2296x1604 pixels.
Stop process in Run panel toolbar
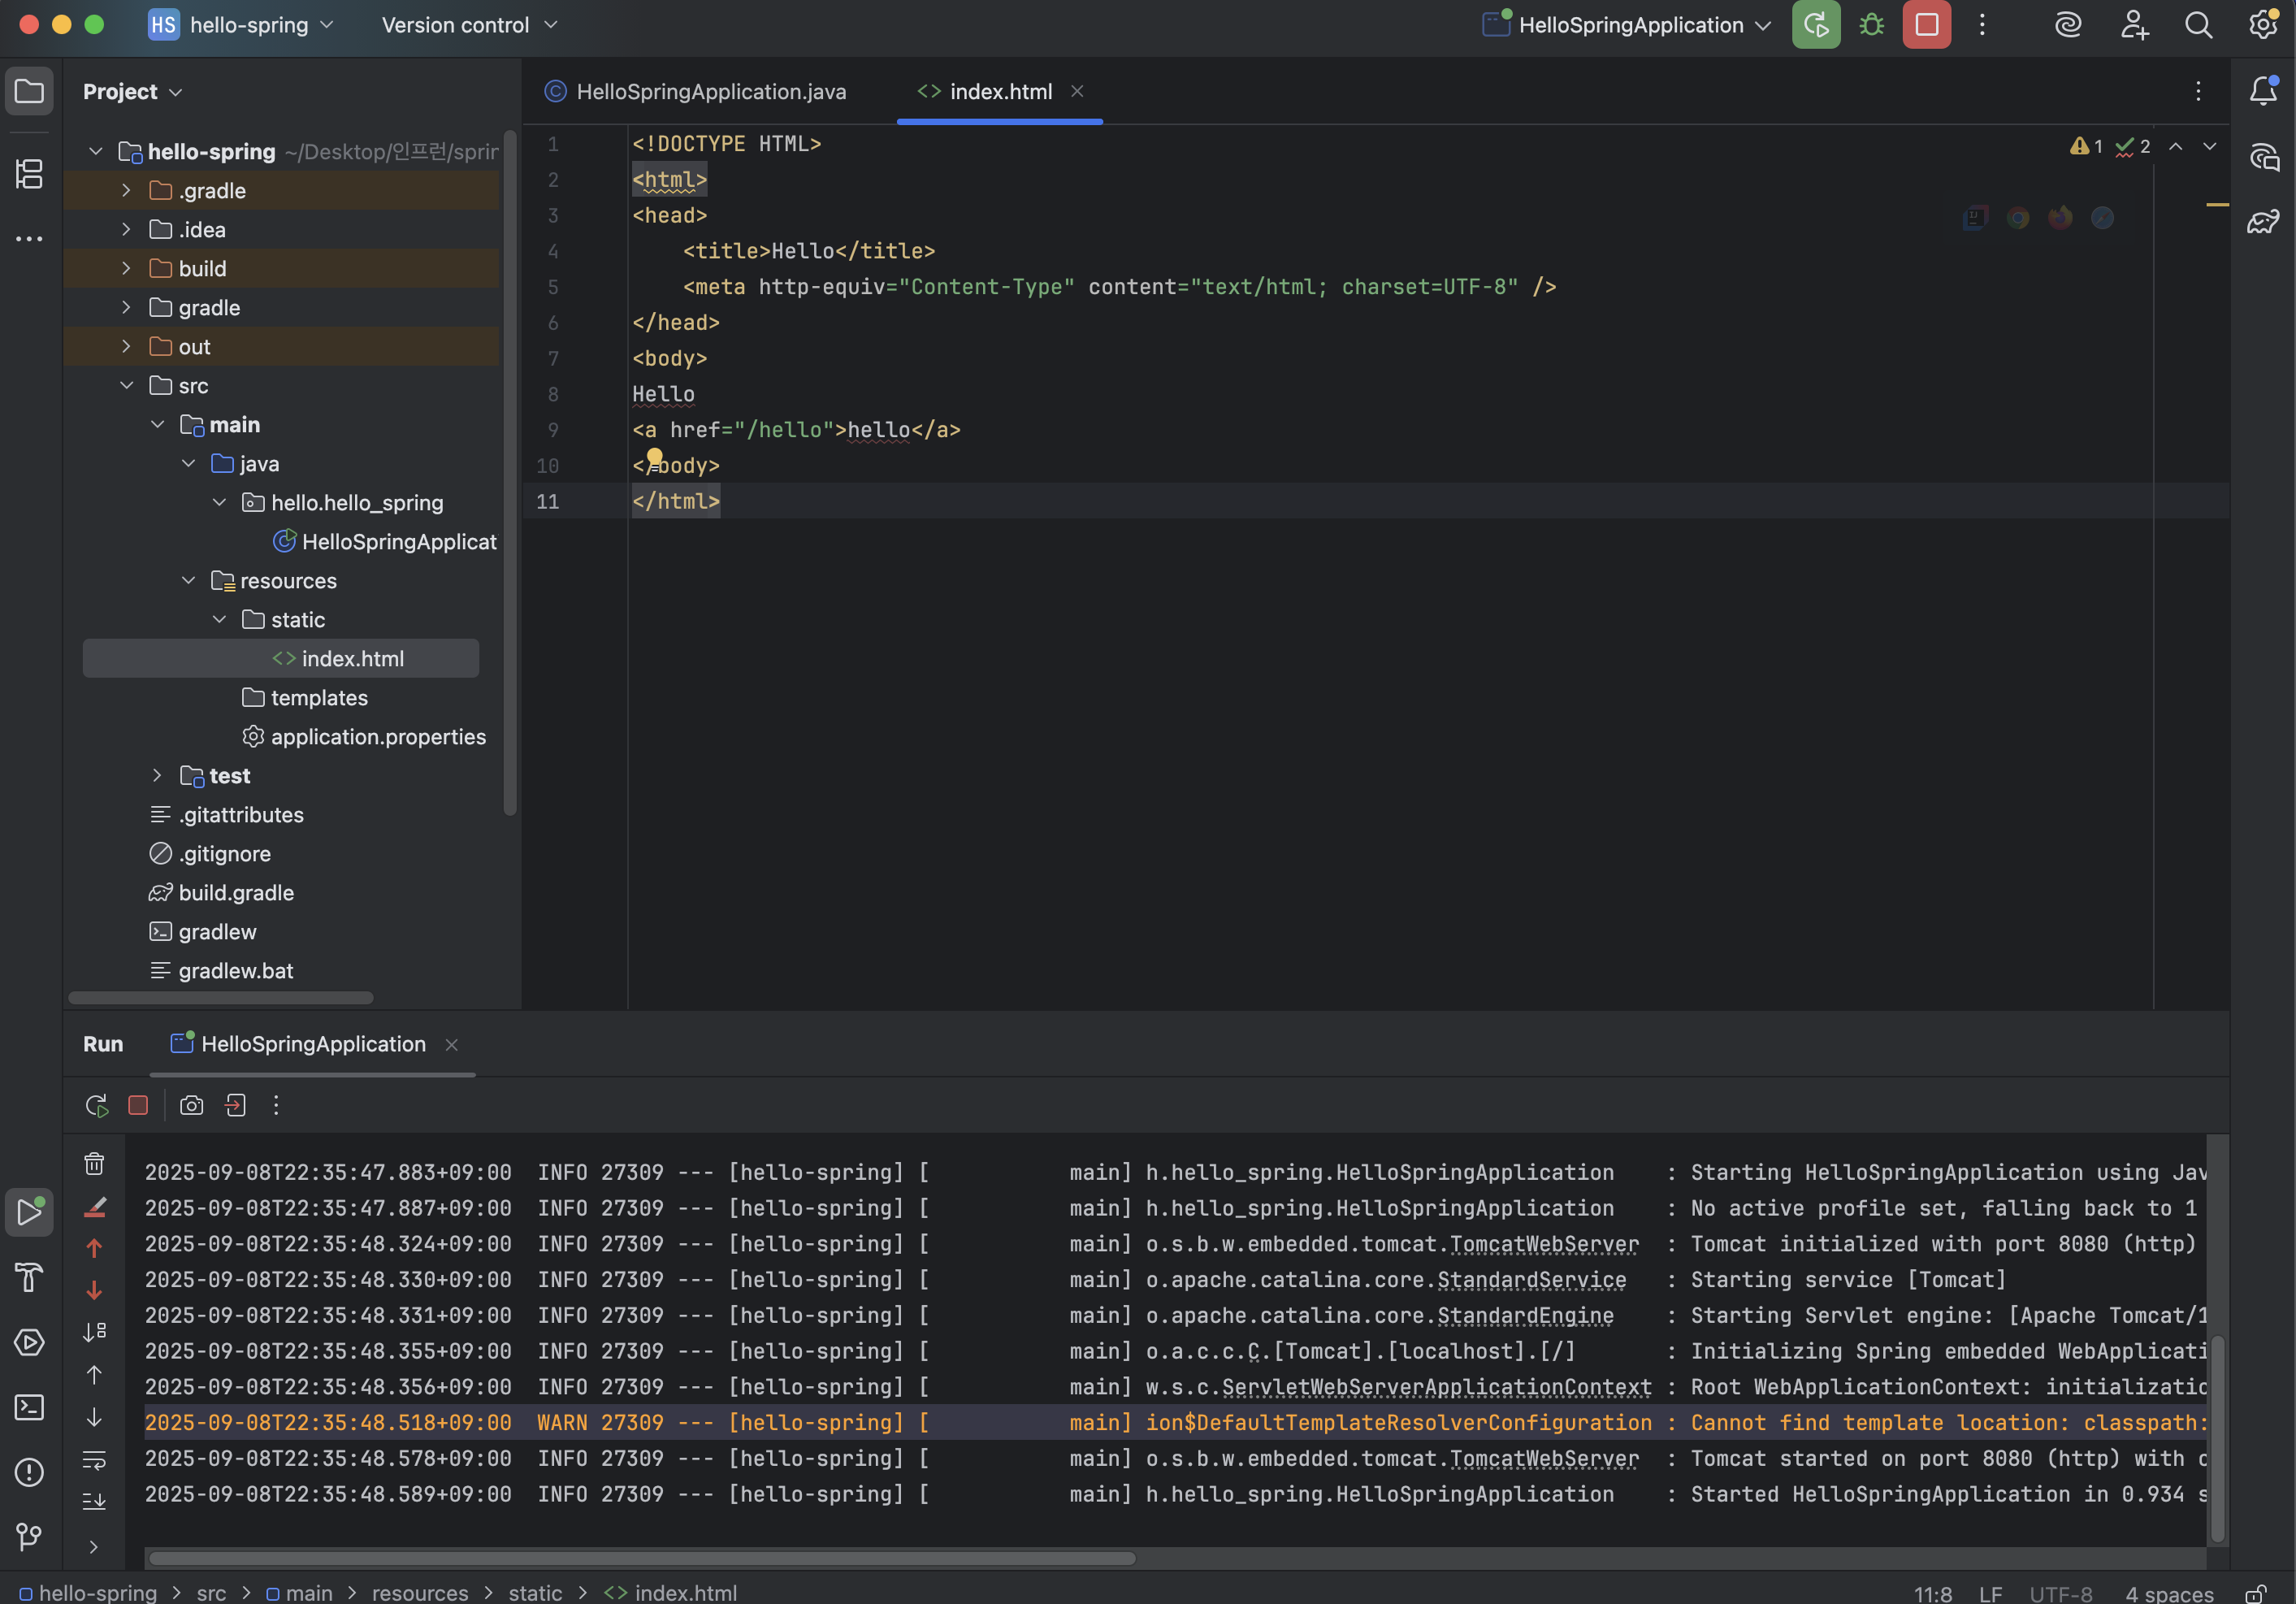(x=138, y=1105)
